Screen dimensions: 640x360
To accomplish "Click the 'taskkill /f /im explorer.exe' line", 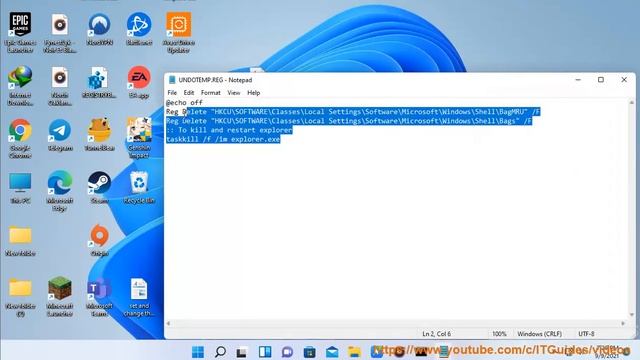I will pos(223,139).
